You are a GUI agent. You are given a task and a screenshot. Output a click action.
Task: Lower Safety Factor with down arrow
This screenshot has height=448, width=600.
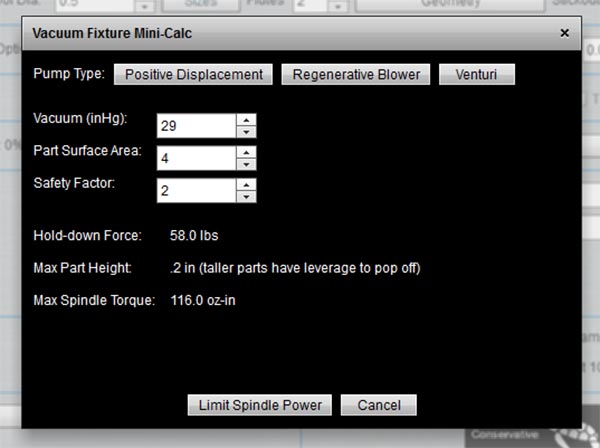point(246,197)
